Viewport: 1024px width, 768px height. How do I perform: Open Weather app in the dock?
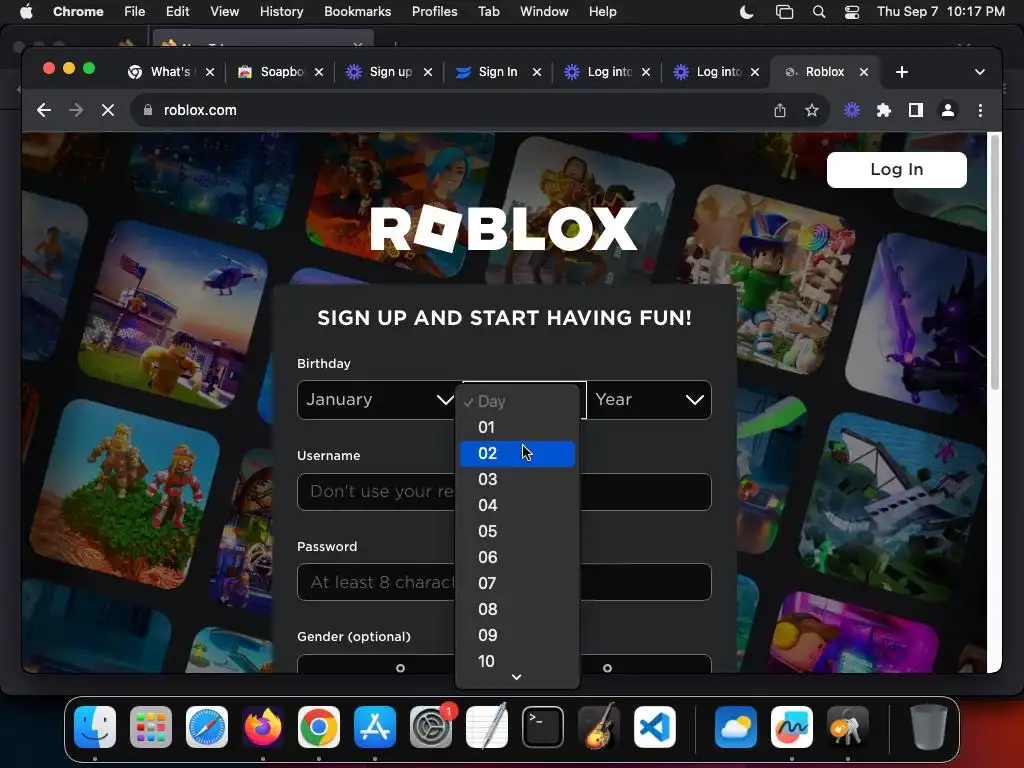click(735, 727)
